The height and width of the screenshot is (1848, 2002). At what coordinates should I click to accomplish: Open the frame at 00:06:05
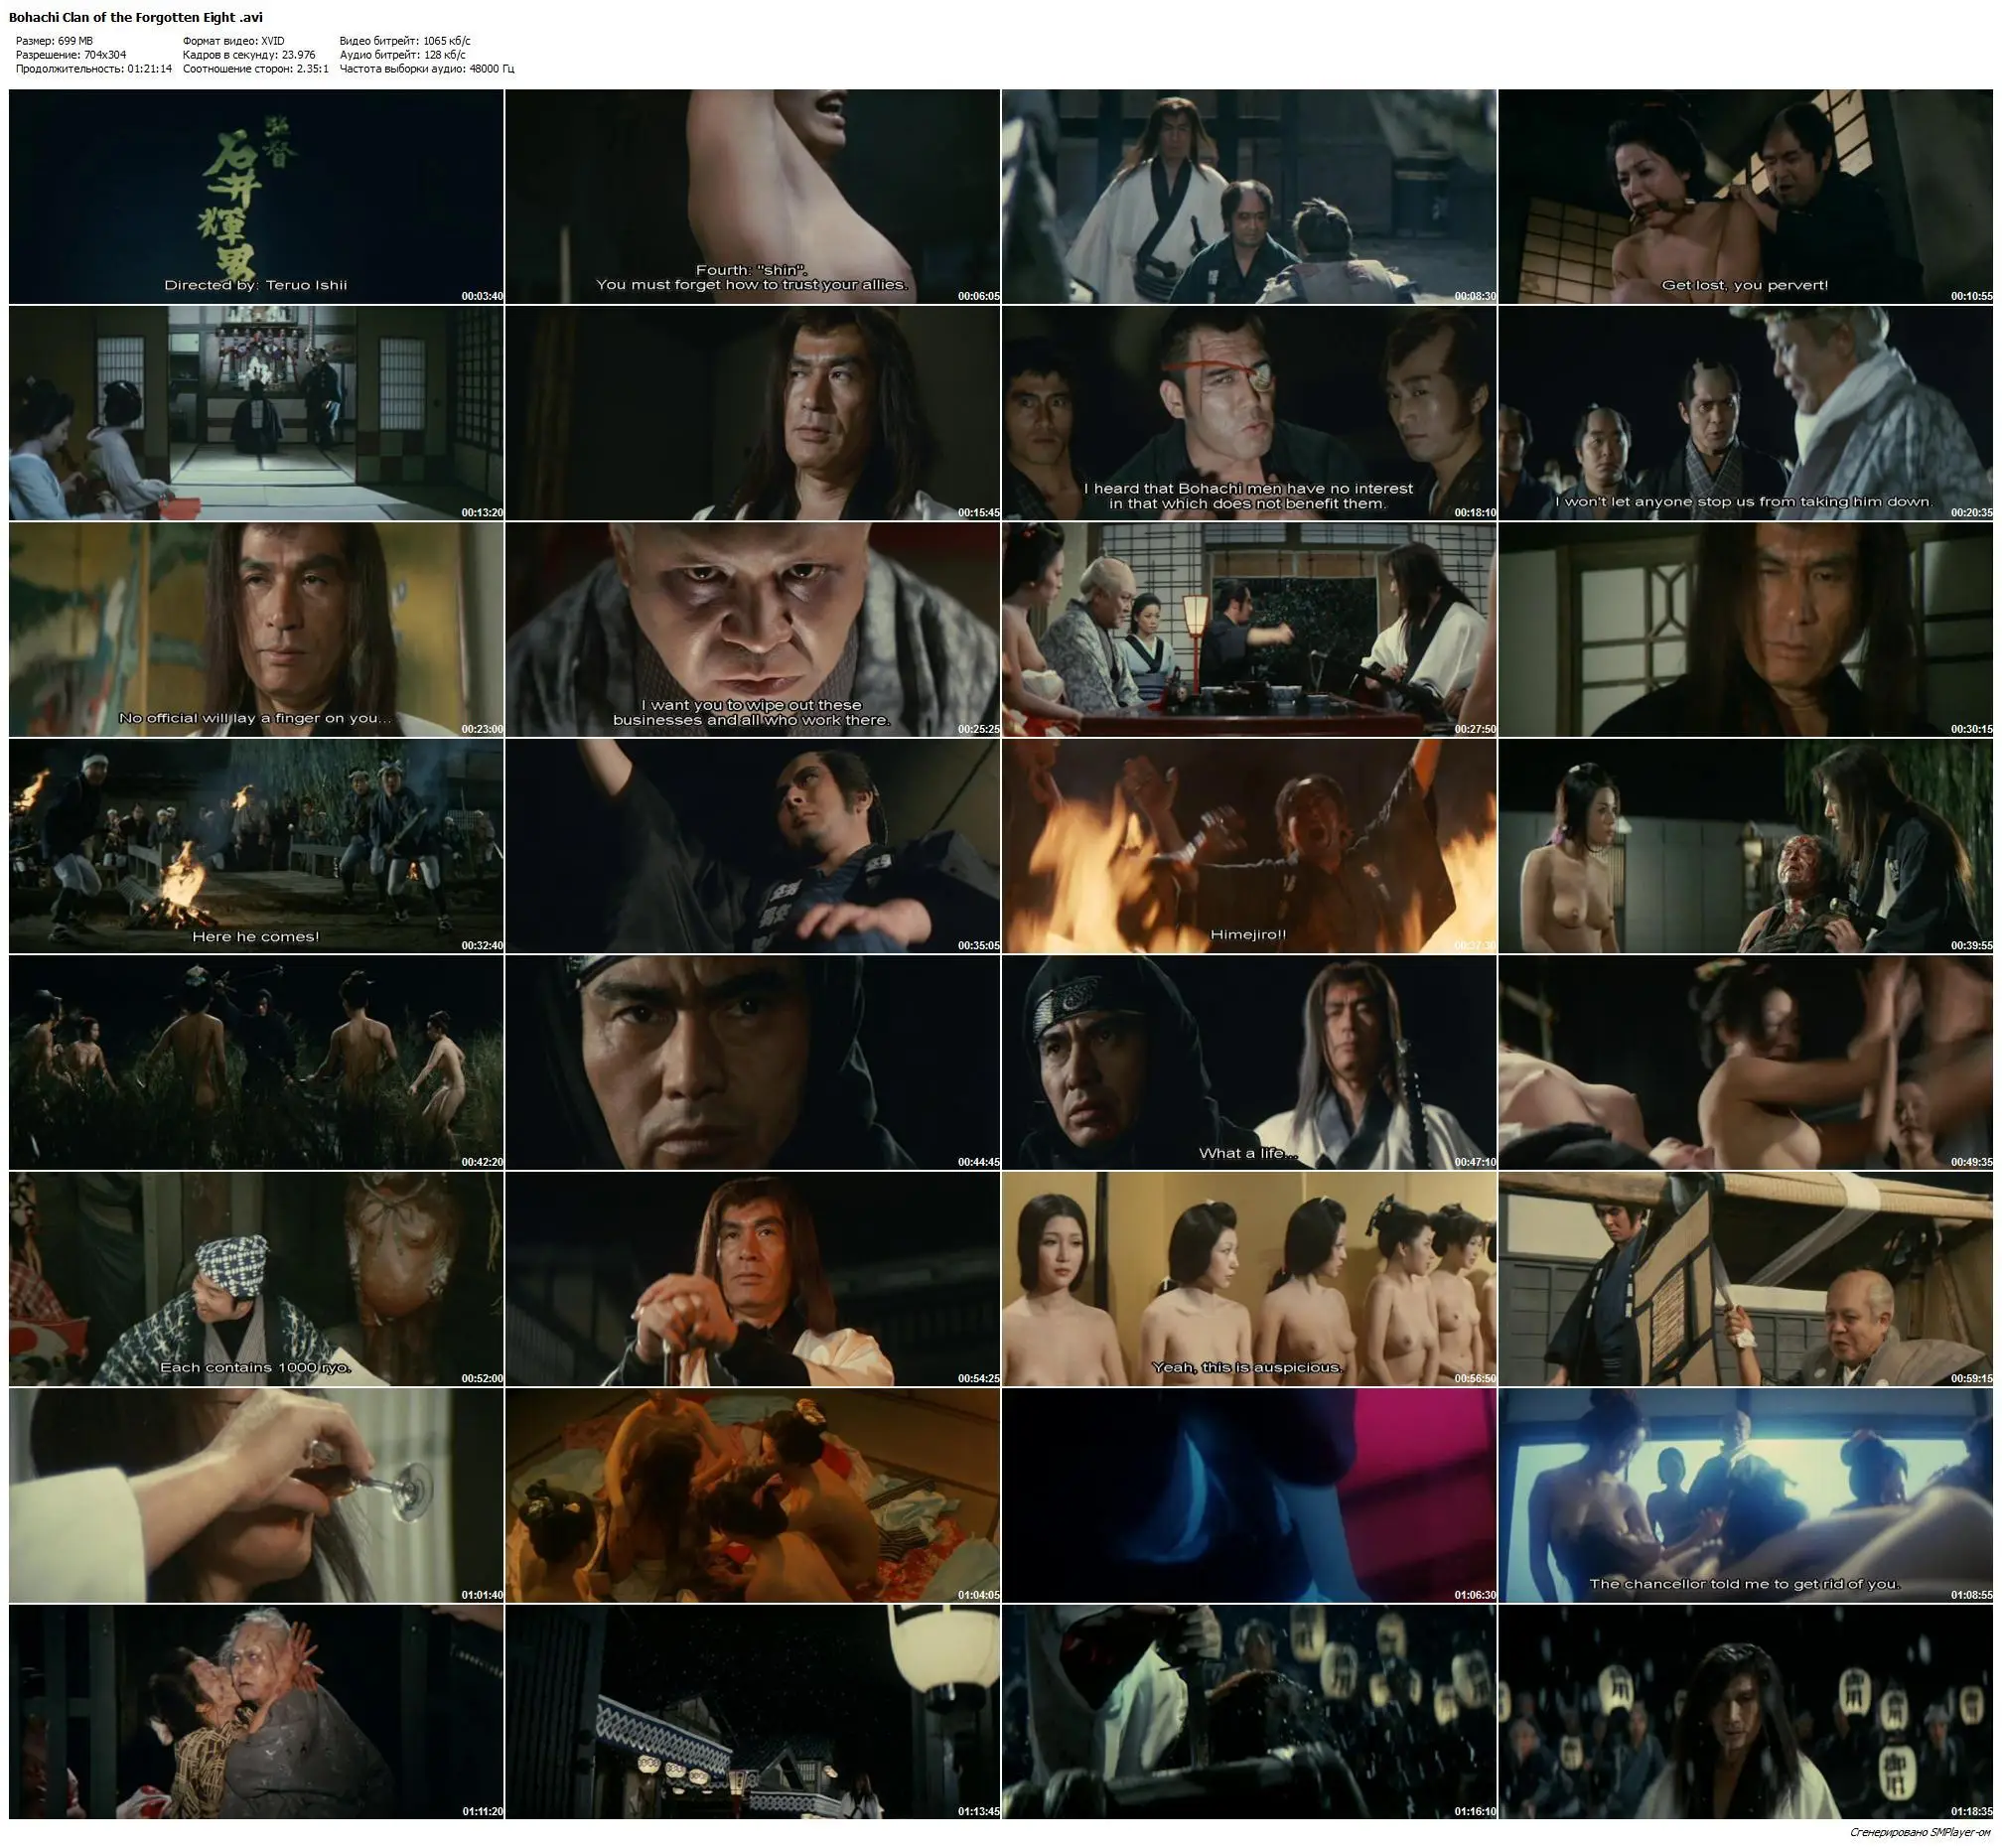click(752, 196)
